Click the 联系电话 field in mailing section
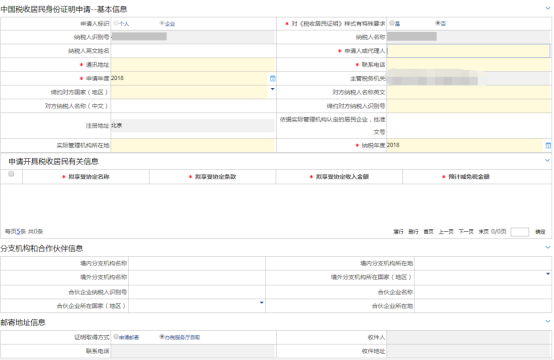 (193, 351)
